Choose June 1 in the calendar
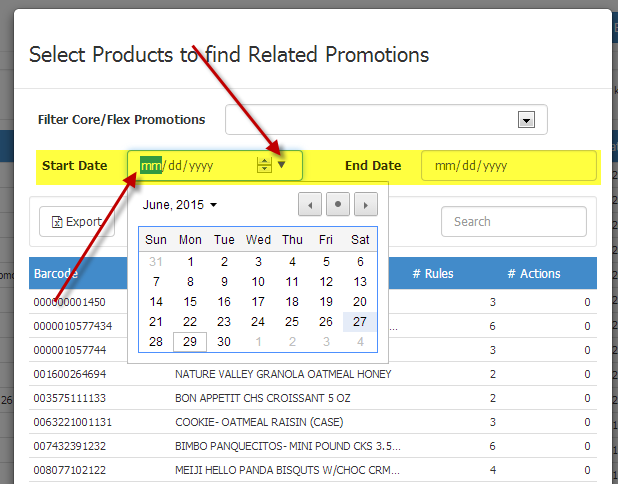Image resolution: width=618 pixels, height=484 pixels. point(190,262)
